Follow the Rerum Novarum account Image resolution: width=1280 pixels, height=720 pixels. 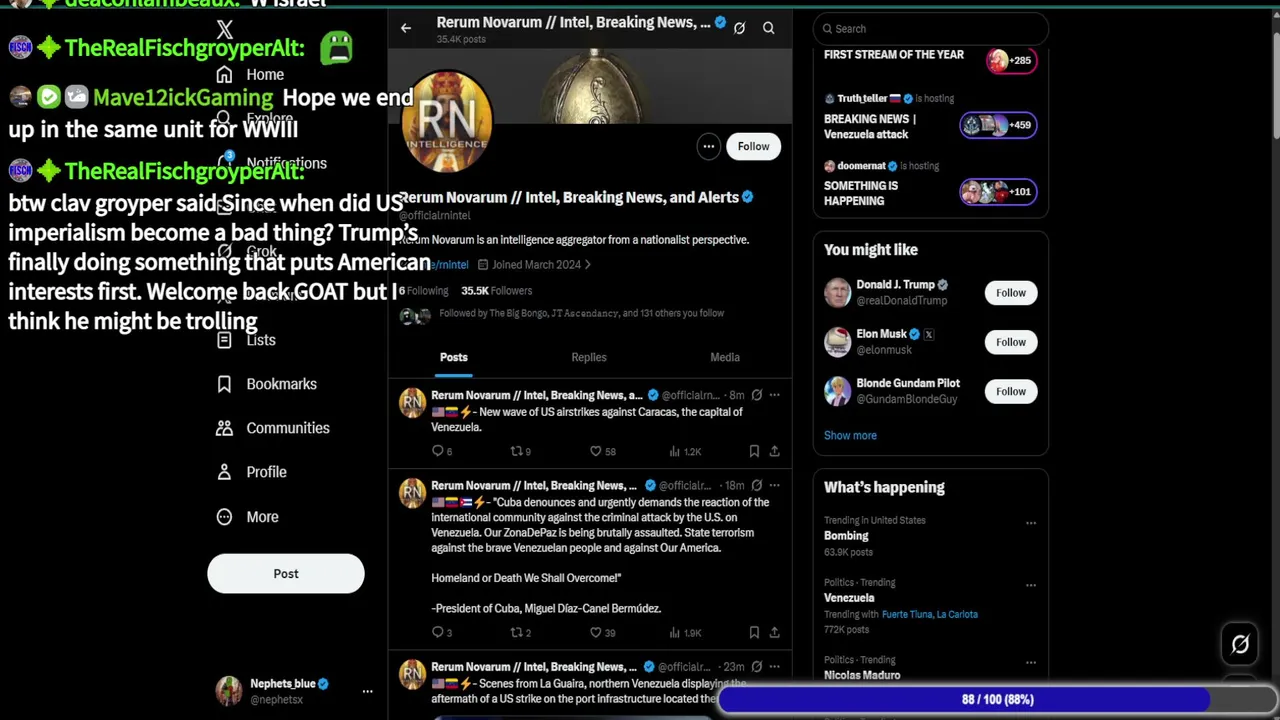(754, 147)
